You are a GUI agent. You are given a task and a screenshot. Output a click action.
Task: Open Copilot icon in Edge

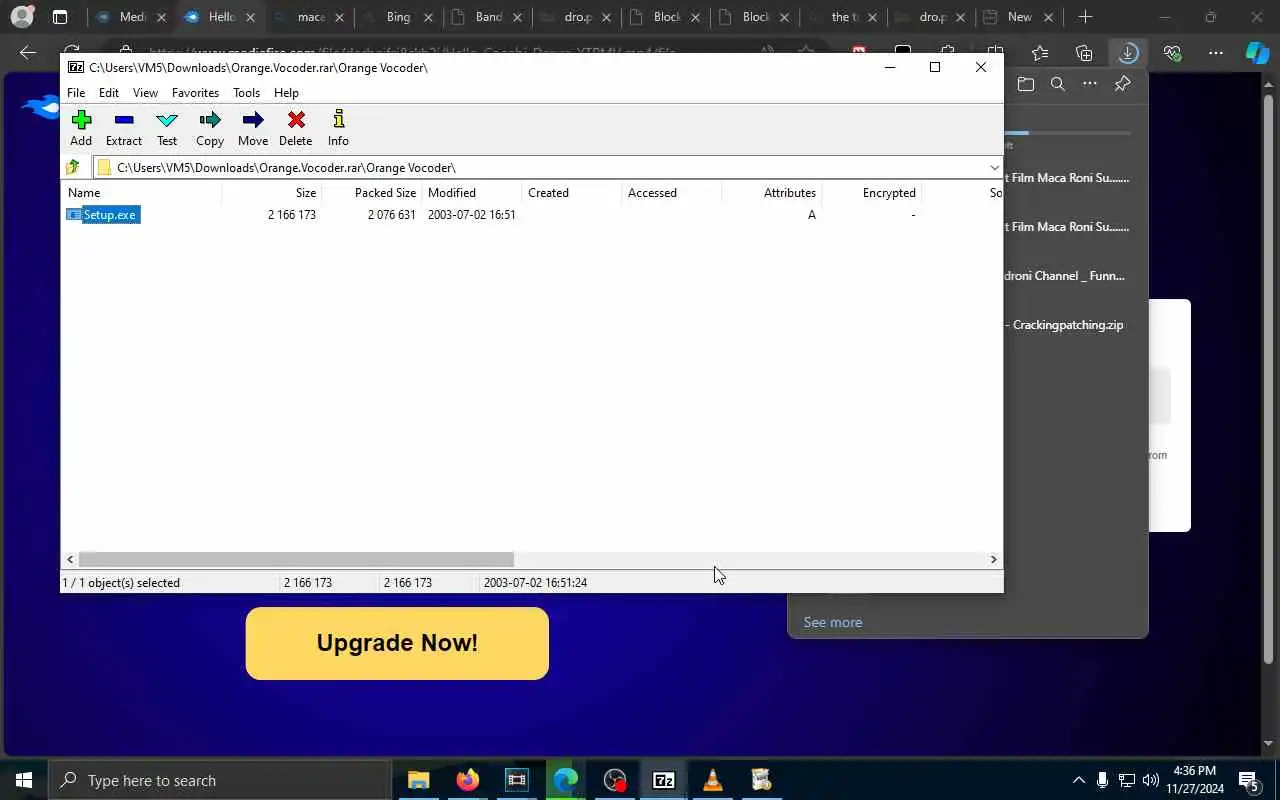point(1257,53)
